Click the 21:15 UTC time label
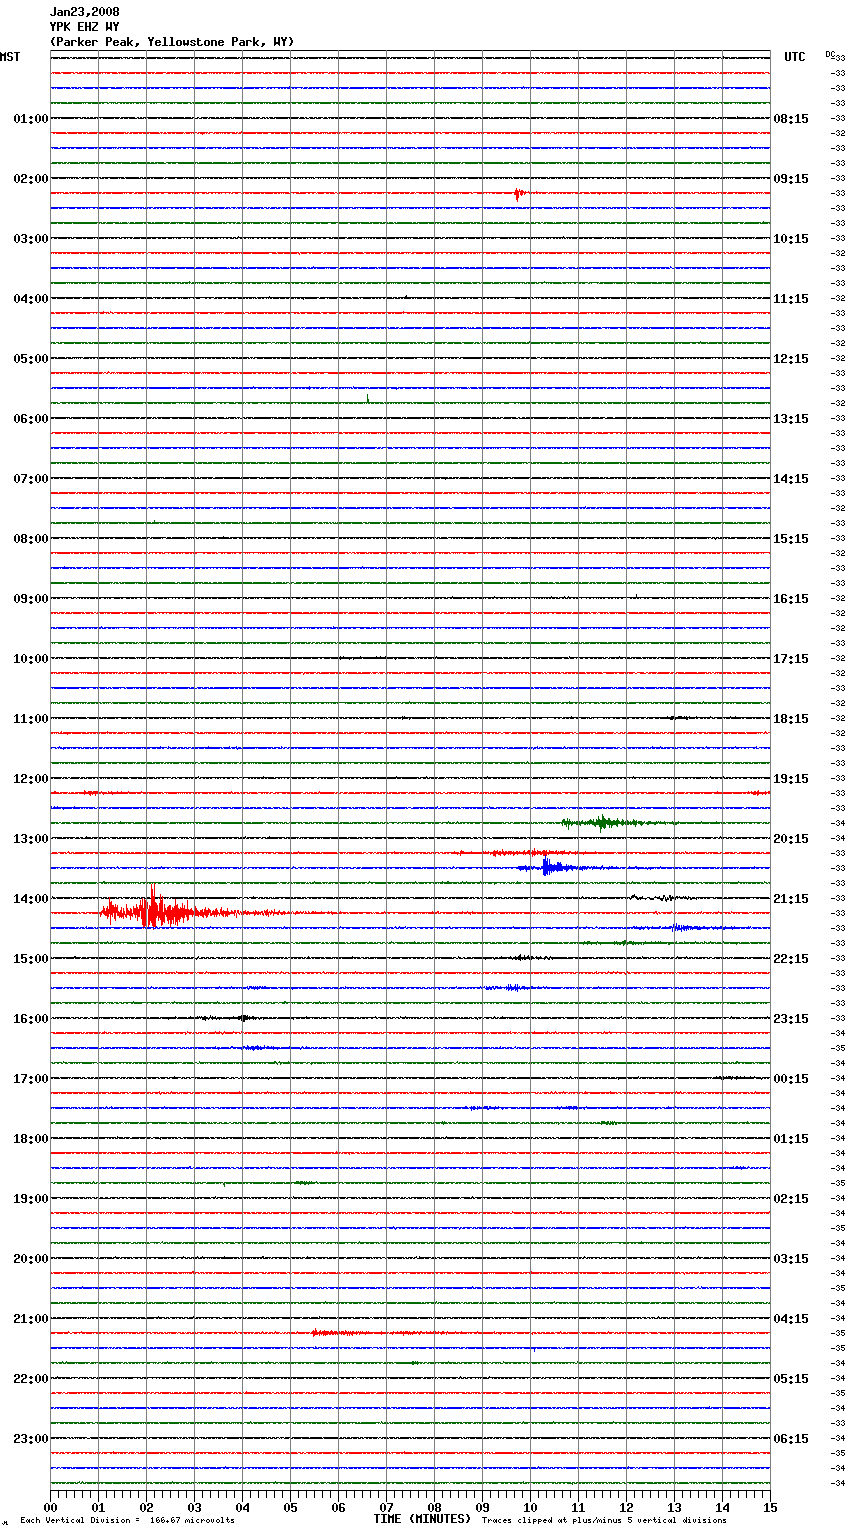 [791, 899]
